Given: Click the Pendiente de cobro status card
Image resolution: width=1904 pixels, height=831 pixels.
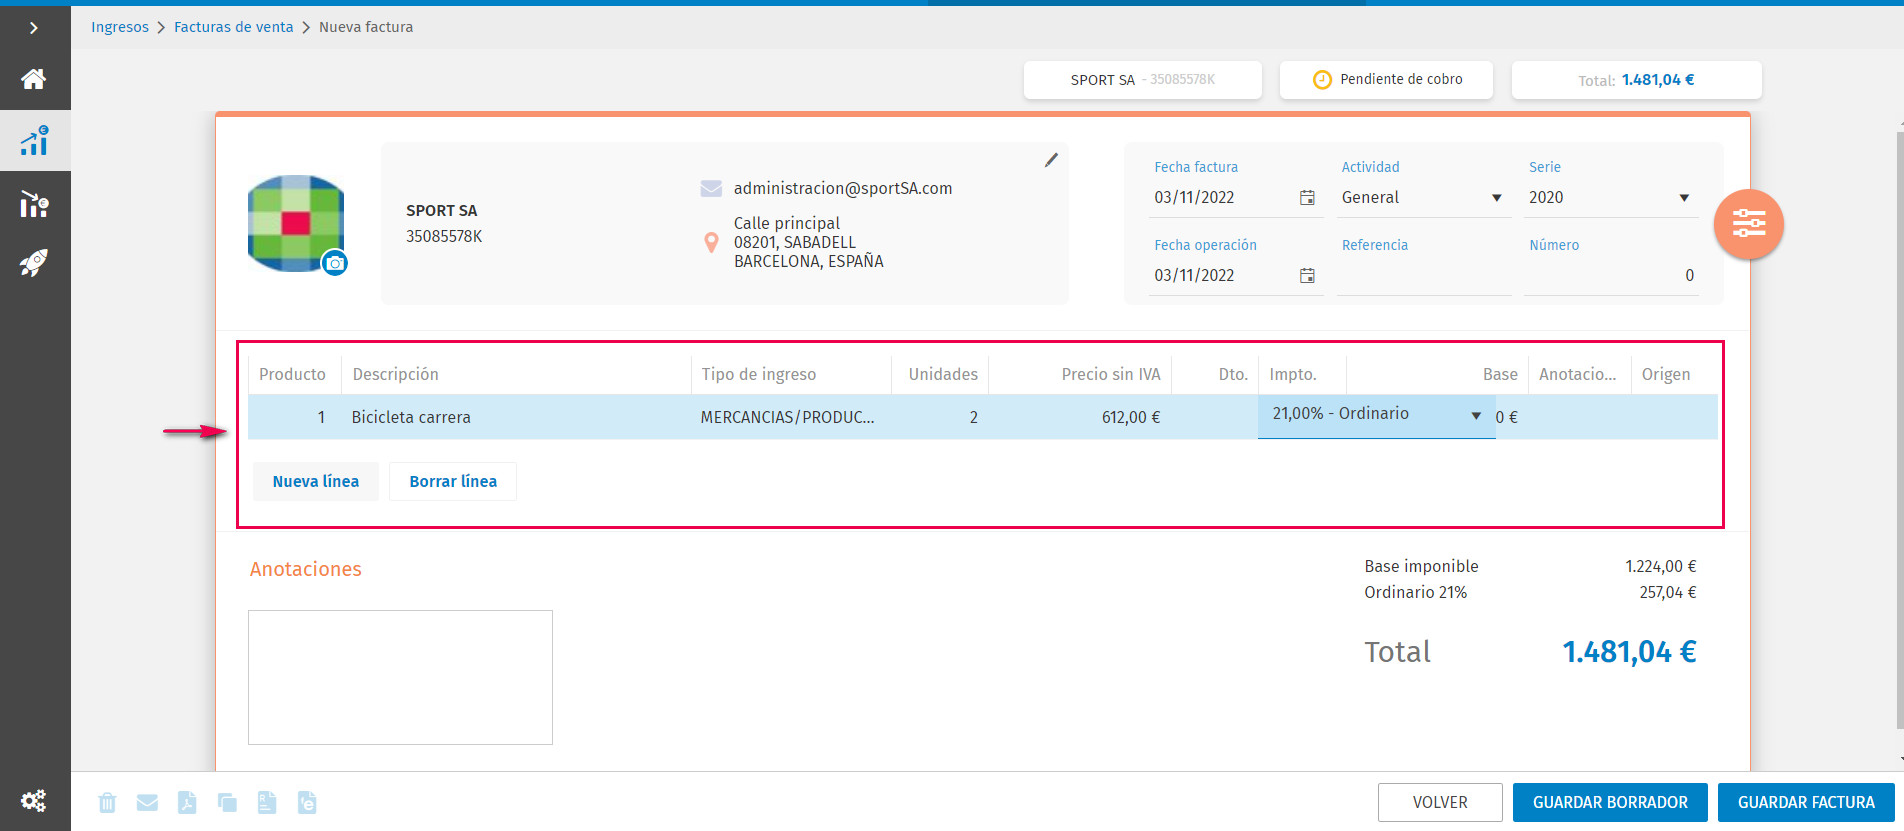Looking at the screenshot, I should 1386,80.
